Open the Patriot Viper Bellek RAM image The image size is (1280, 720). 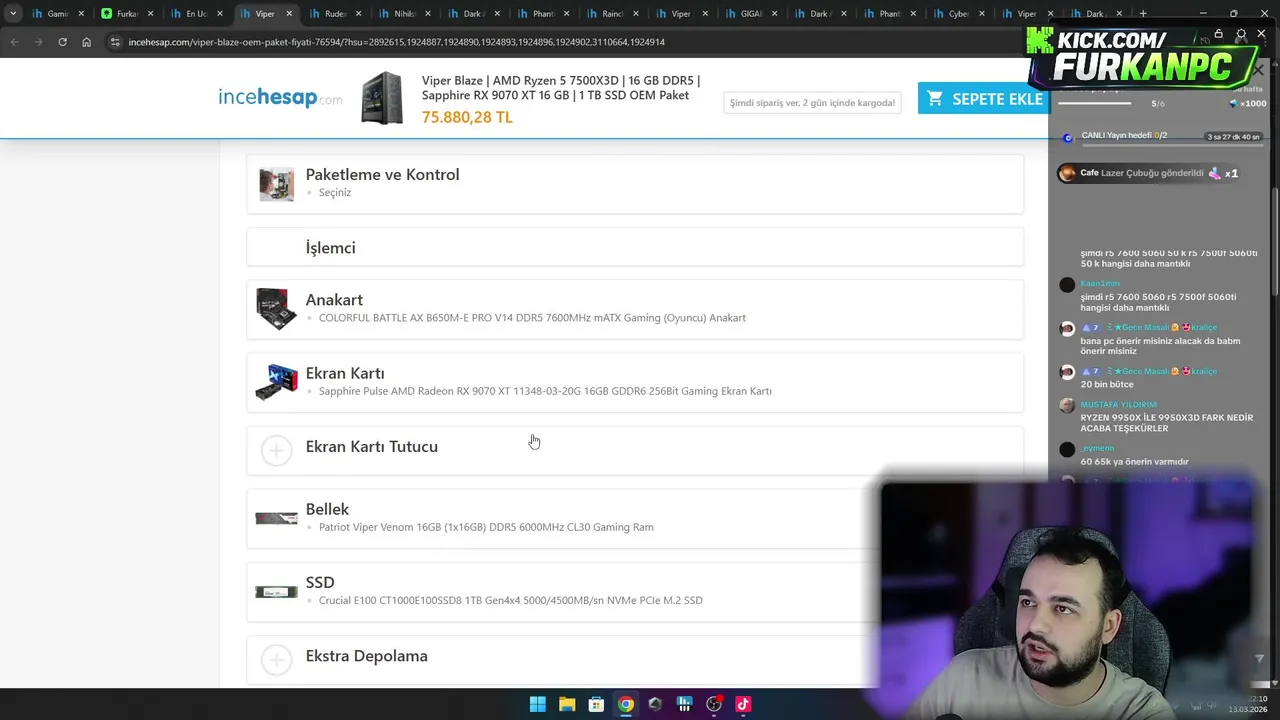tap(277, 518)
